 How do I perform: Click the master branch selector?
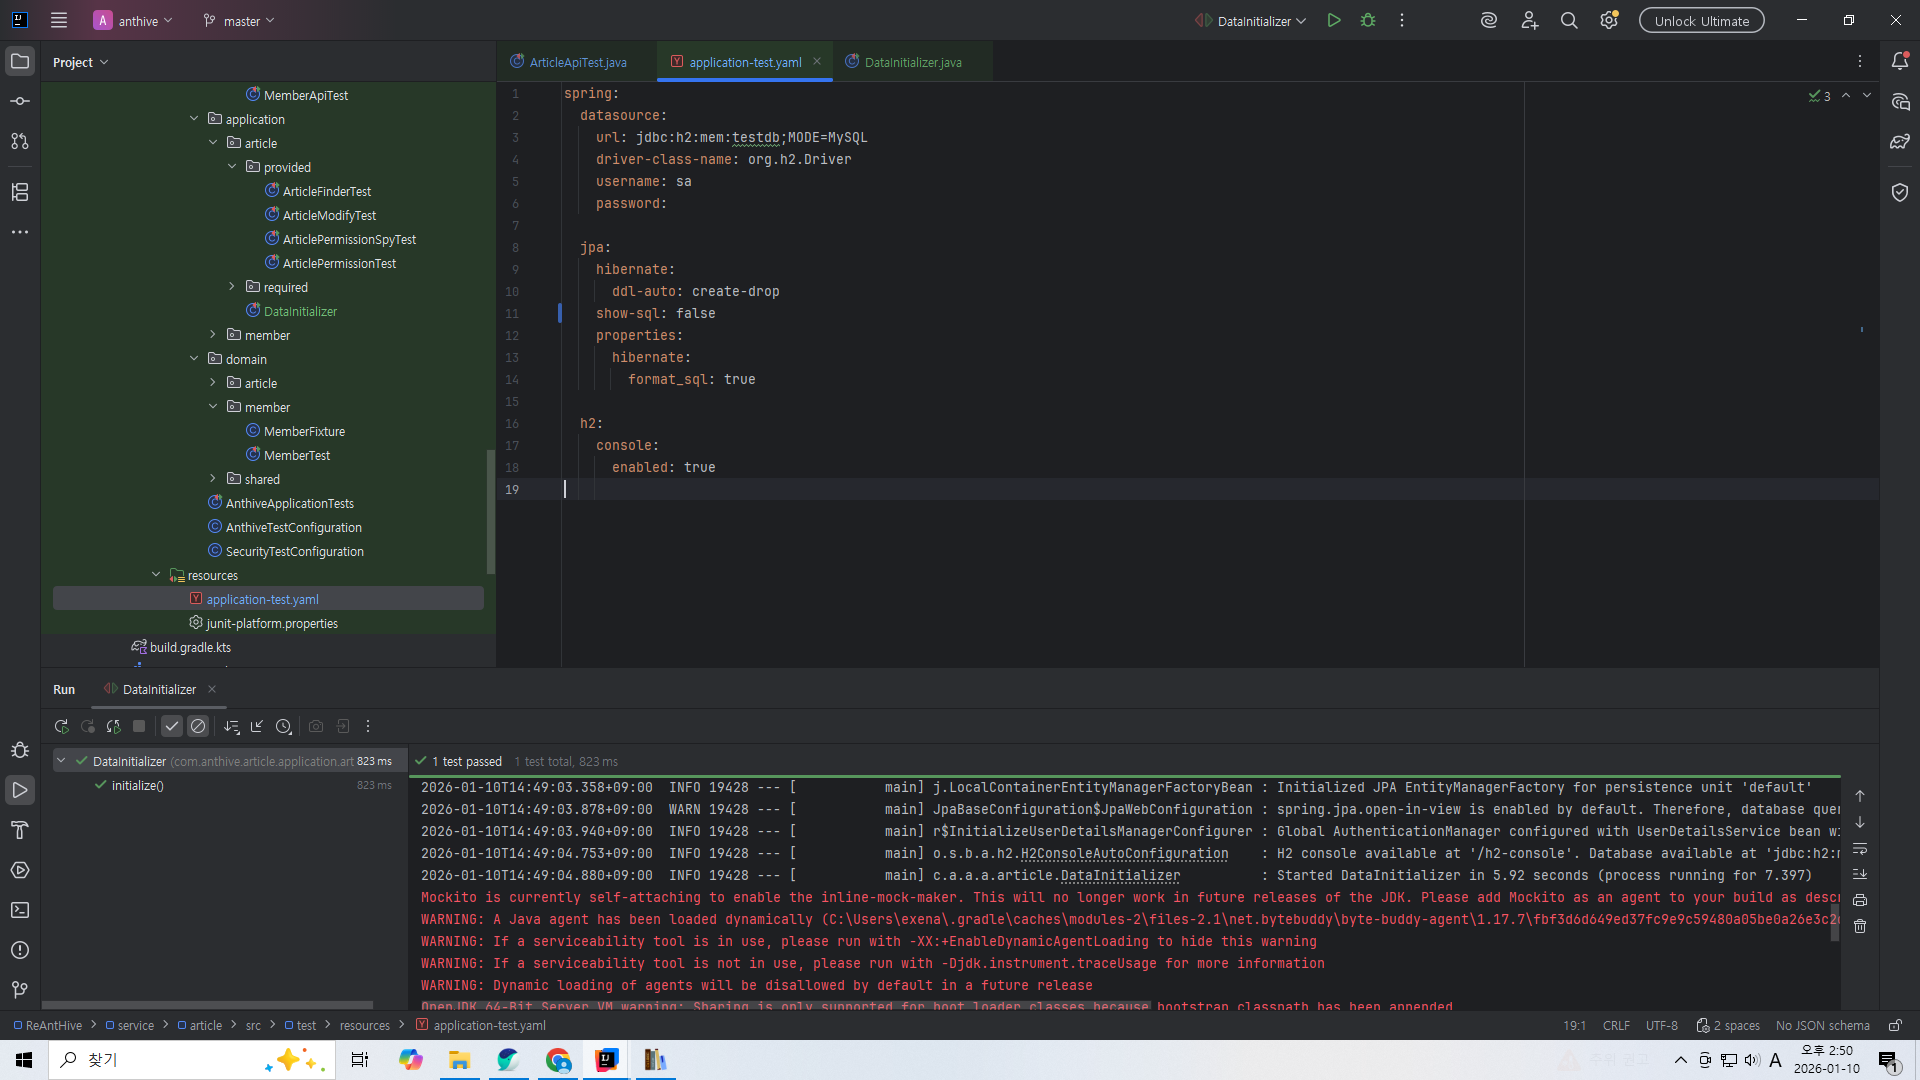(x=240, y=21)
